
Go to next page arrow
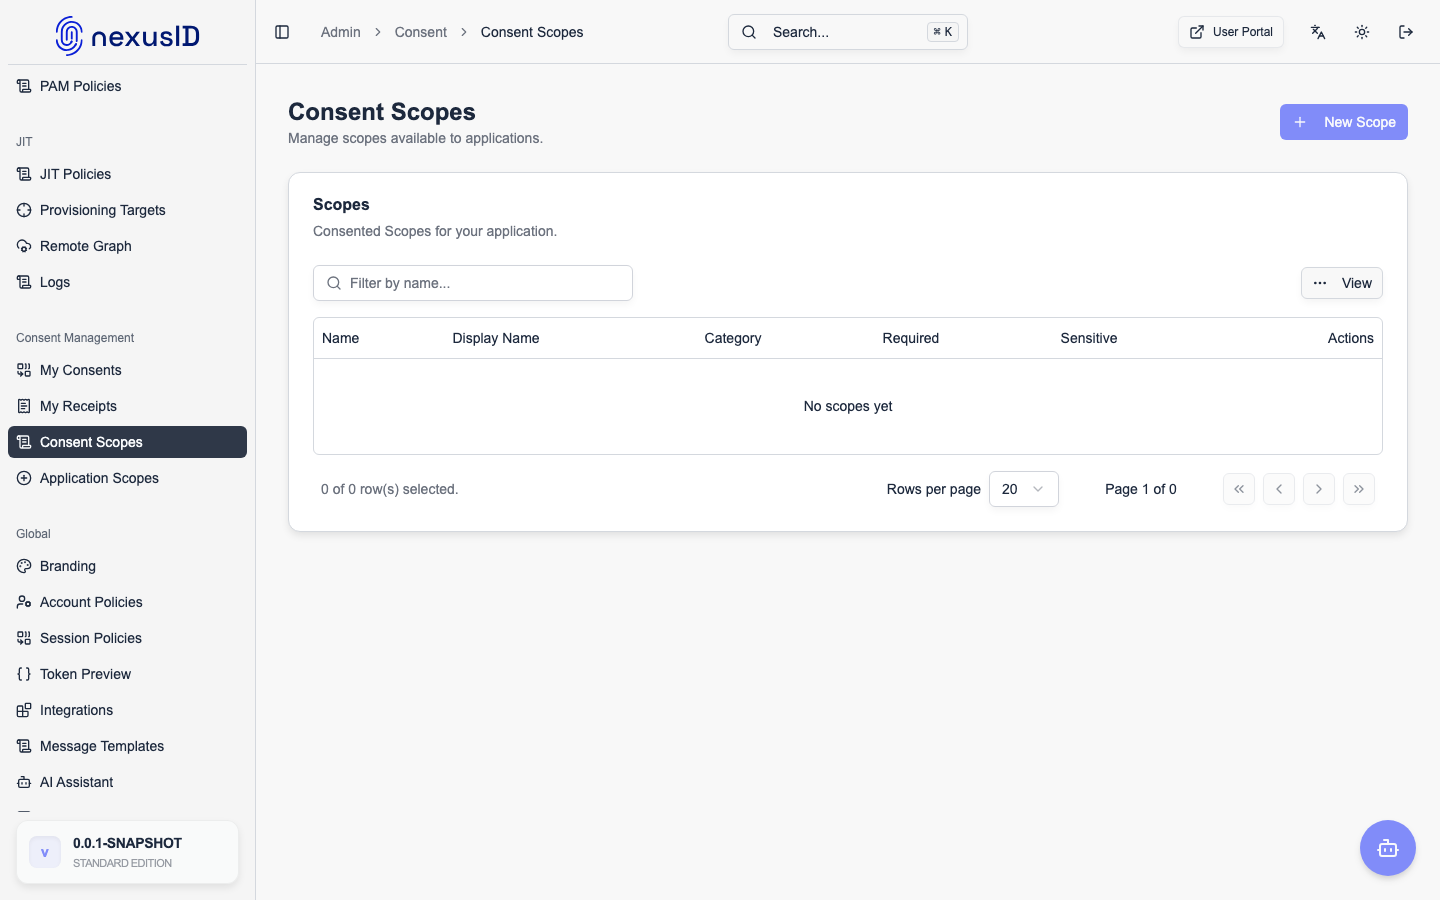pyautogui.click(x=1319, y=489)
